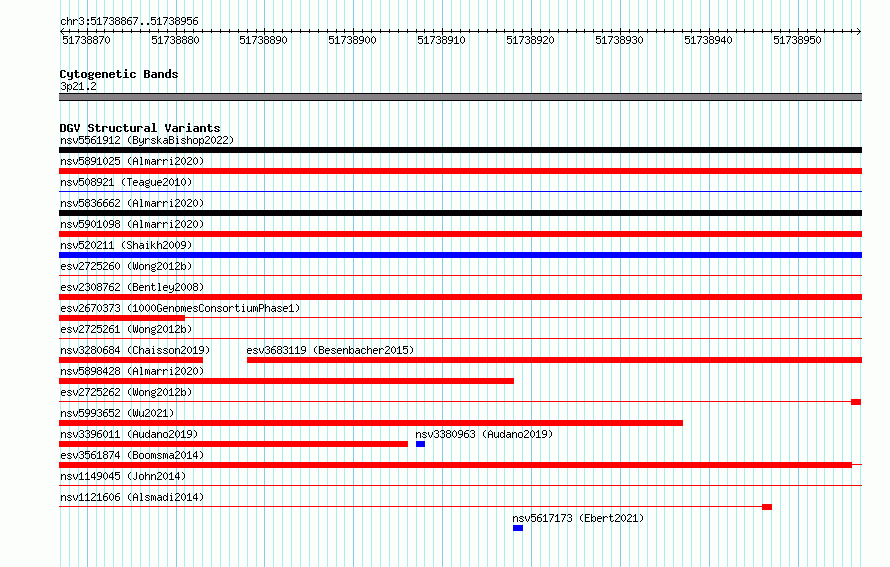Open nsv5836662 (Almarri2020) variant entry

click(x=132, y=203)
